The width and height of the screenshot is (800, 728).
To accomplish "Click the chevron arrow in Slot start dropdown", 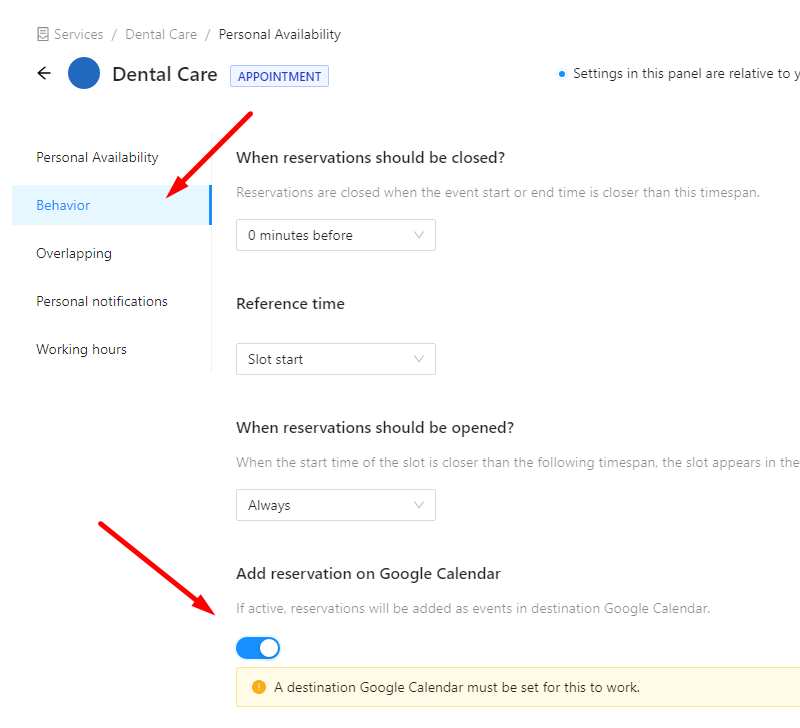I will pos(419,359).
